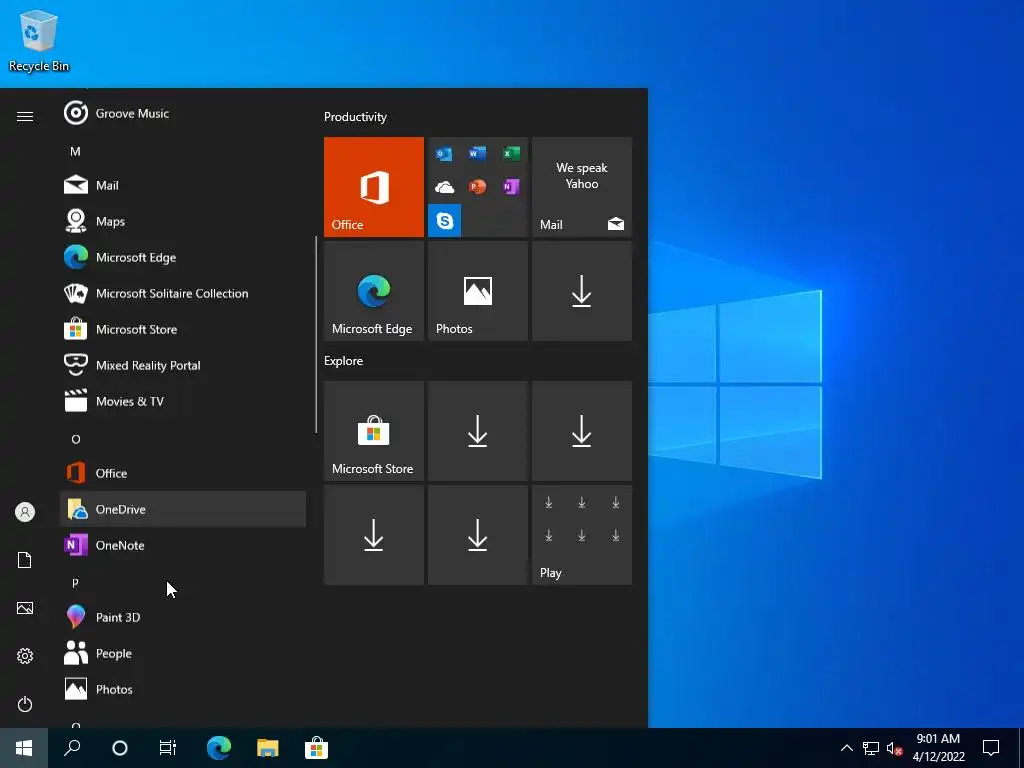Open Skype icon in Office apps tile
Viewport: 1024px width, 768px height.
pos(445,221)
